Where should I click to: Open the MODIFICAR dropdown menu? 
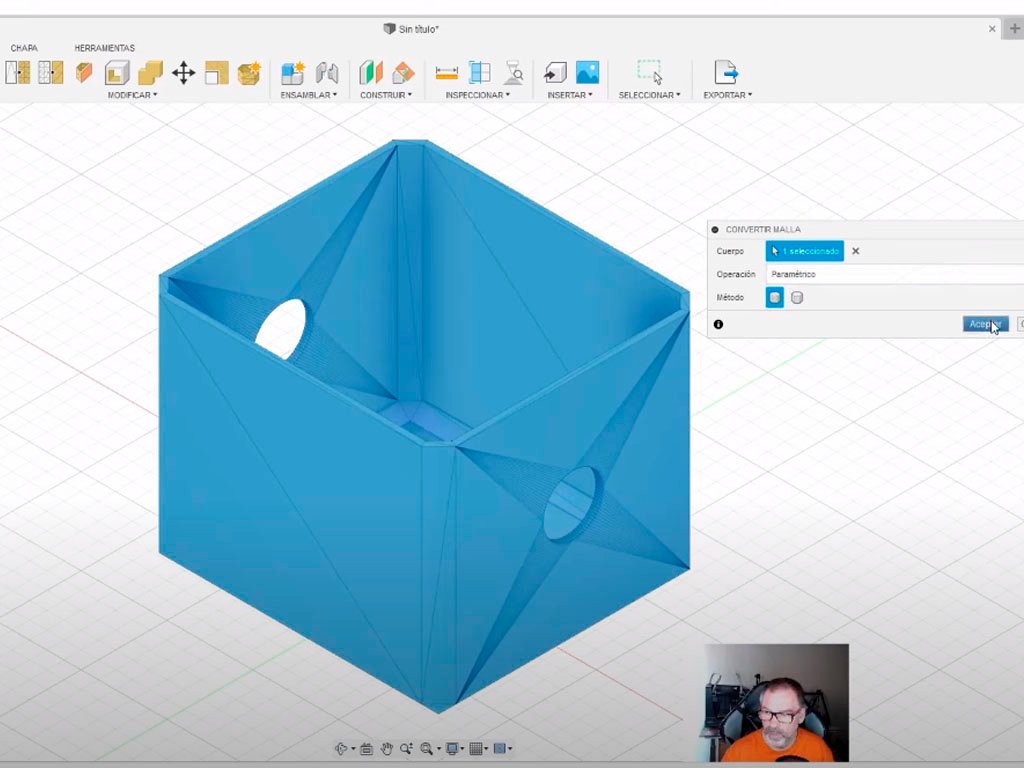tap(132, 95)
